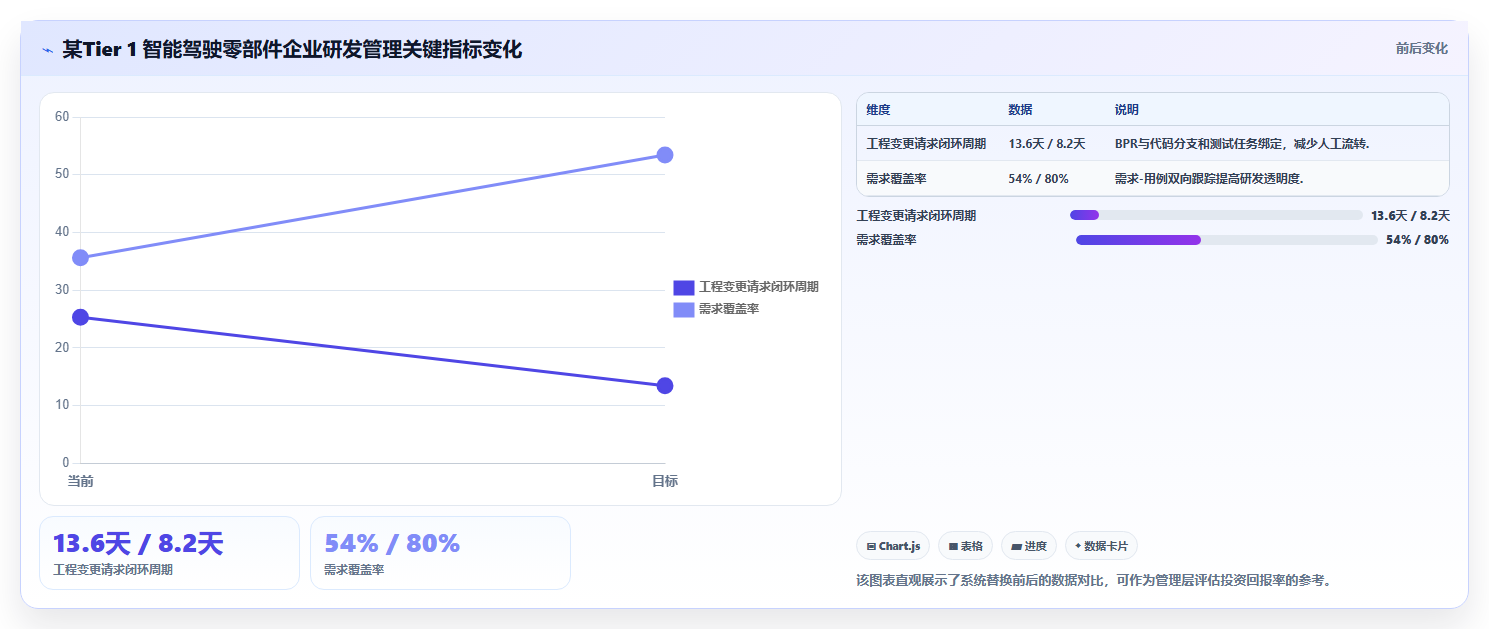The image size is (1489, 629).
Task: Click the lightning icon beside the title
Action: [47, 50]
